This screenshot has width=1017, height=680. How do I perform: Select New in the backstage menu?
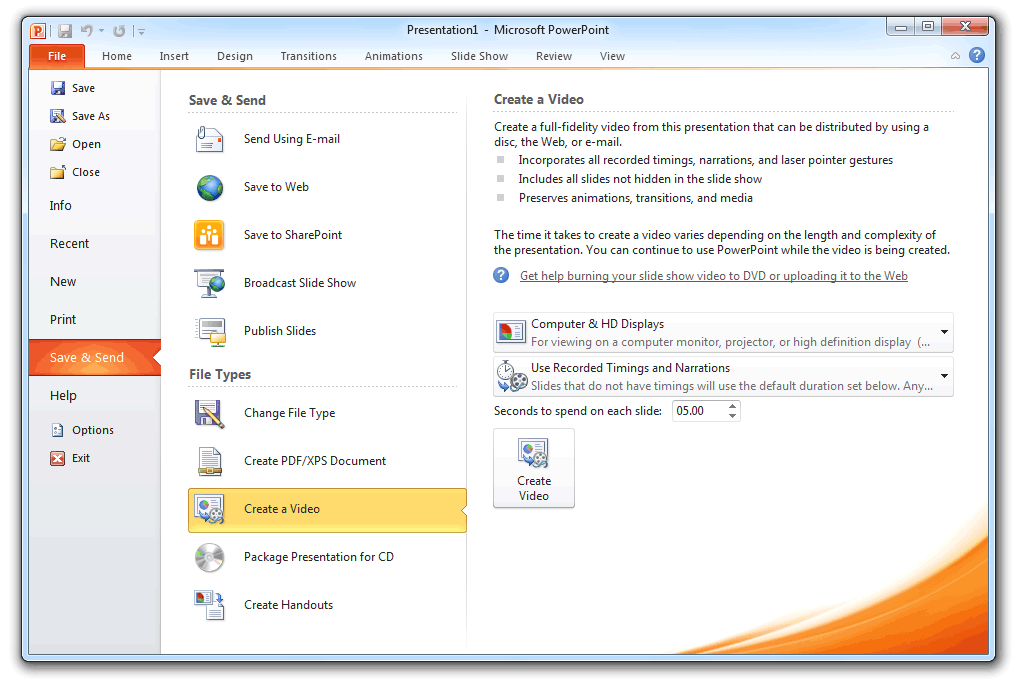click(x=95, y=282)
